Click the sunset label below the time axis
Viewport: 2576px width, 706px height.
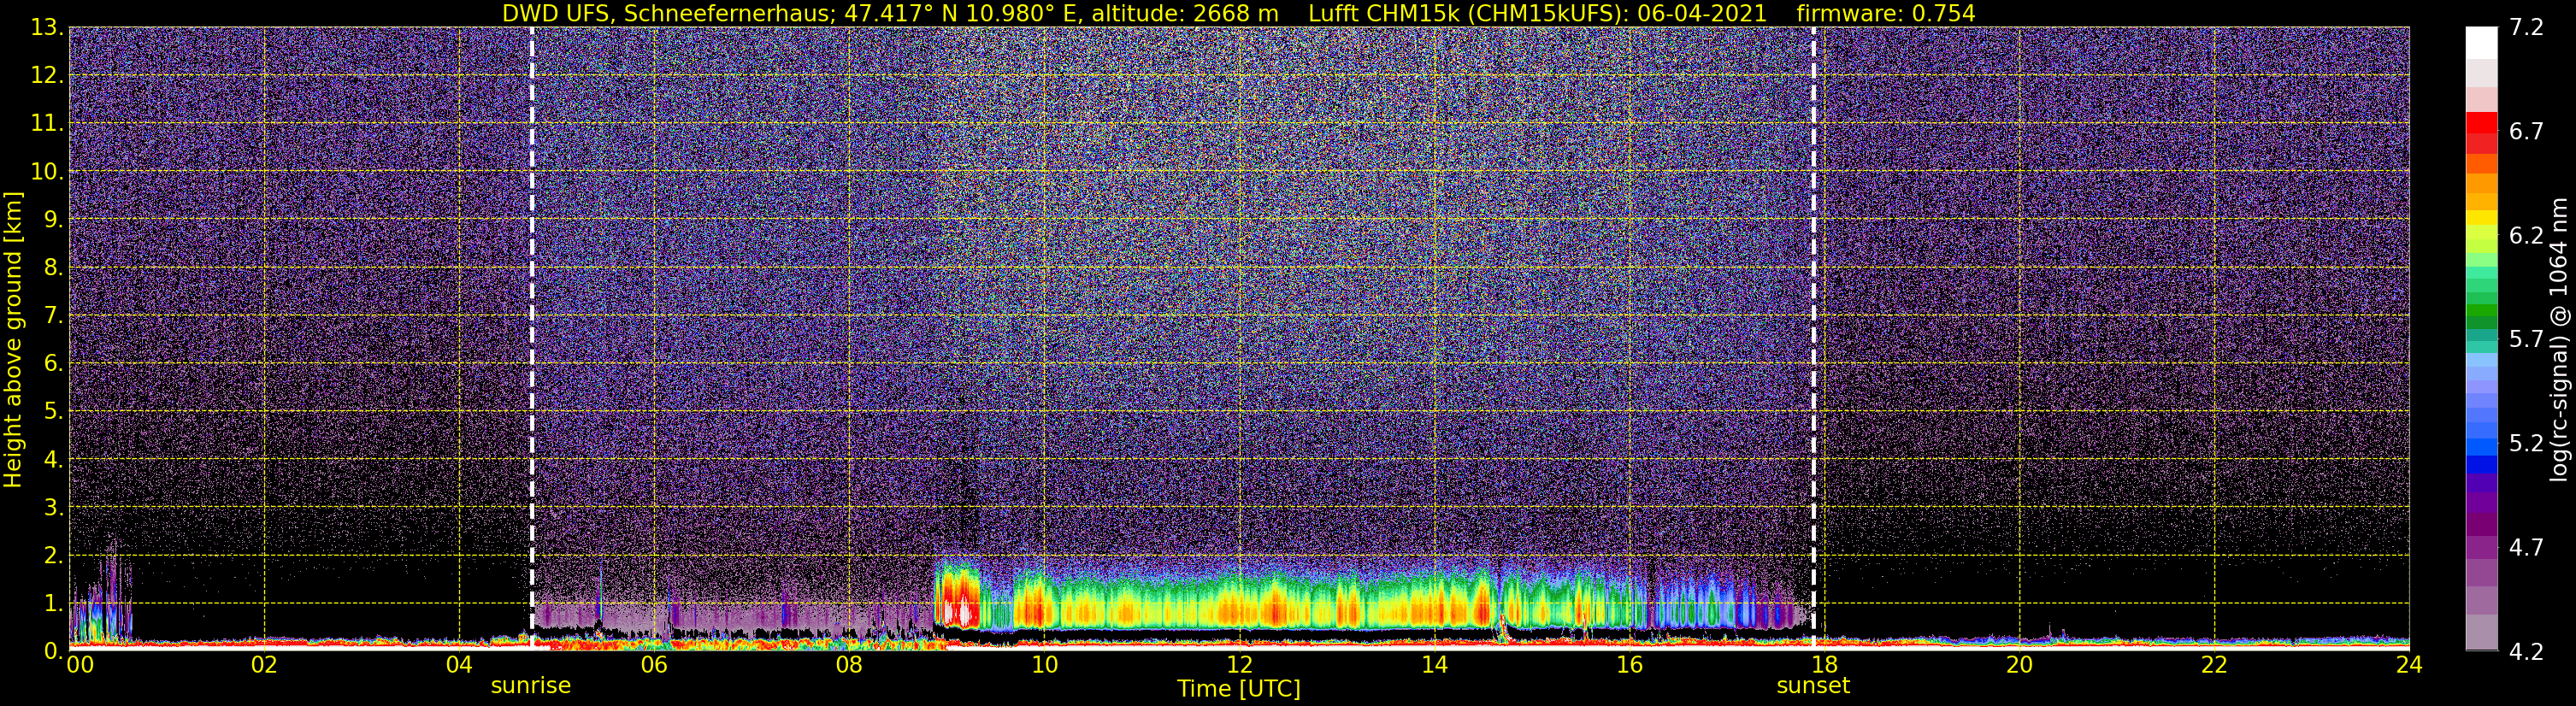click(1813, 686)
